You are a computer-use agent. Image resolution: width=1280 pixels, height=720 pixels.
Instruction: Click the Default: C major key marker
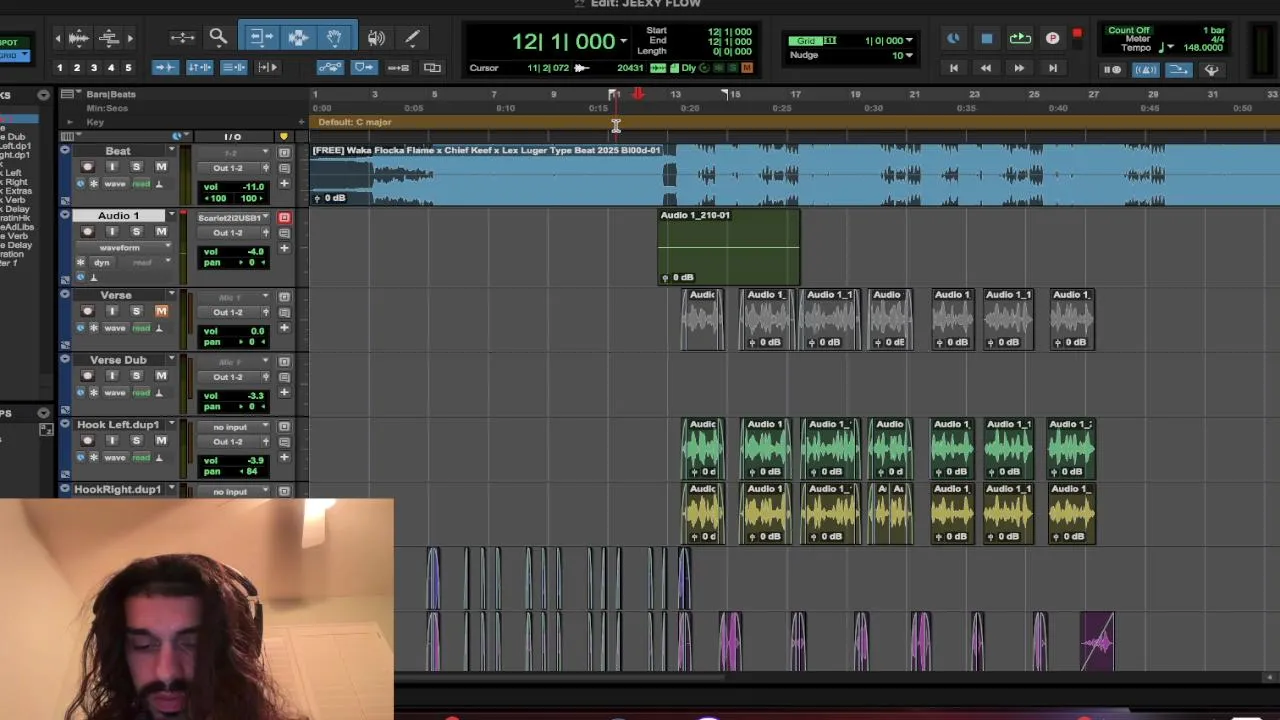pyautogui.click(x=354, y=122)
